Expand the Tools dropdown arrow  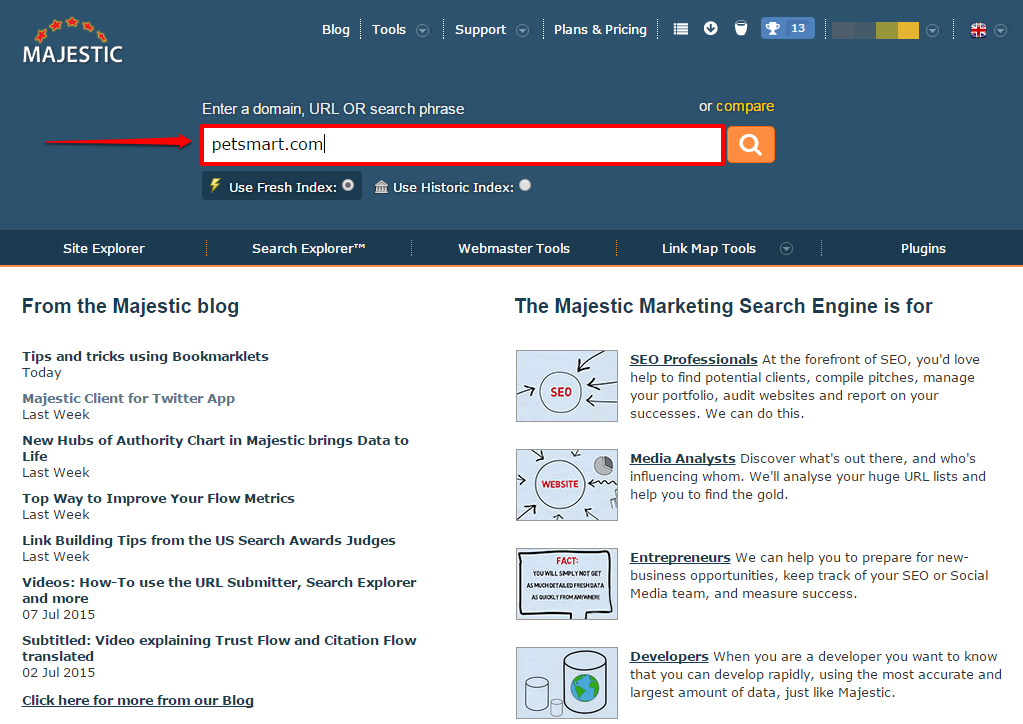click(423, 30)
